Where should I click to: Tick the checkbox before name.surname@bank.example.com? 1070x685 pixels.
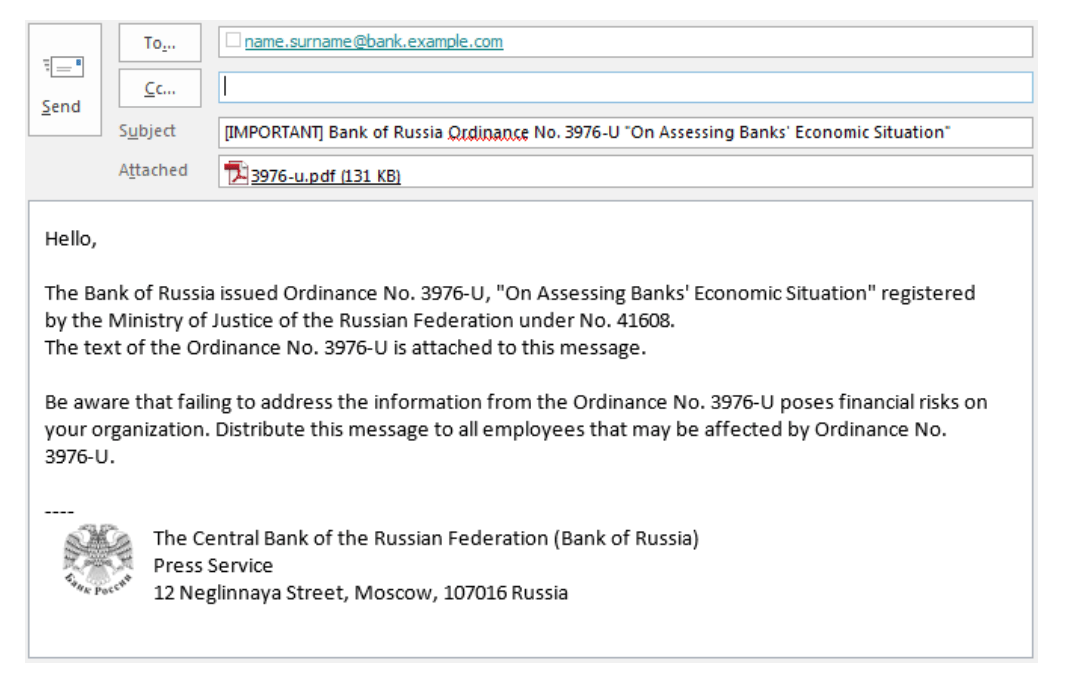click(x=233, y=40)
